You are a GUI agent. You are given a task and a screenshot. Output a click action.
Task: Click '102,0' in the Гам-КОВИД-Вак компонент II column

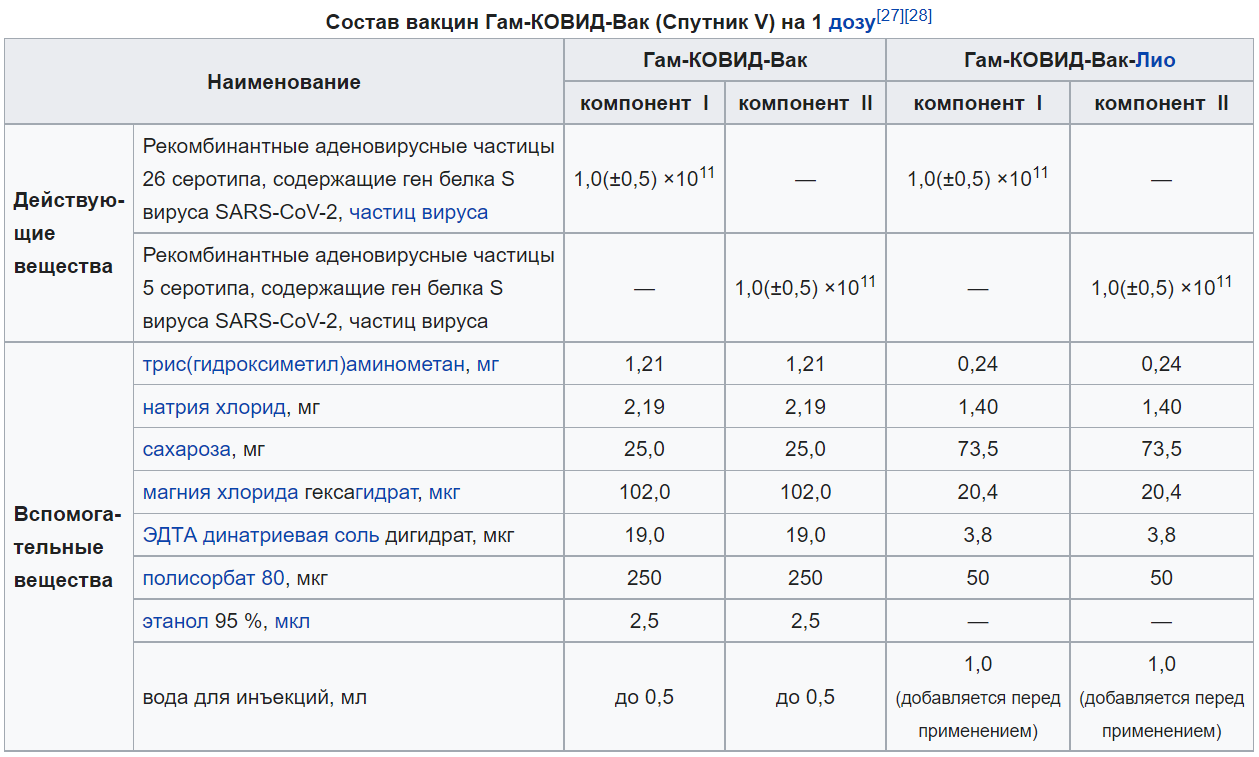pyautogui.click(x=805, y=492)
